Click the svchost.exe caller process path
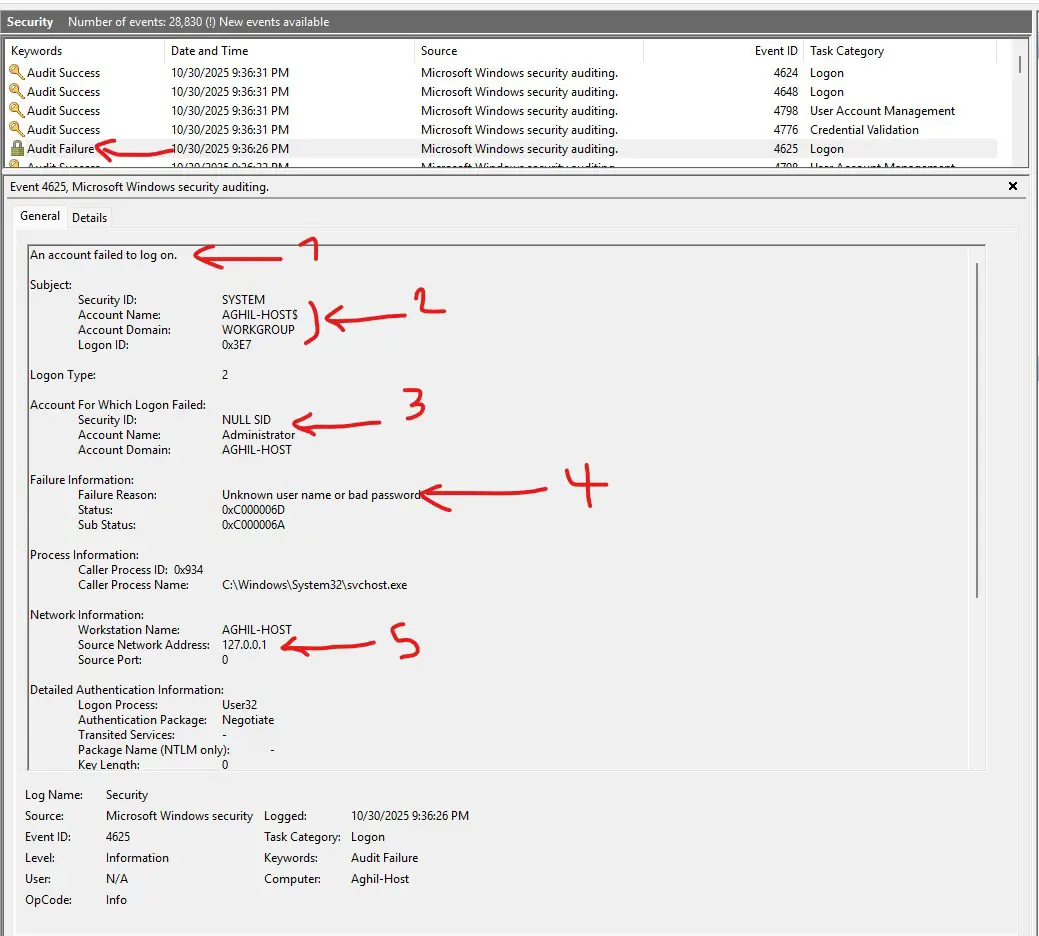The height and width of the screenshot is (936, 1039). pyautogui.click(x=314, y=585)
